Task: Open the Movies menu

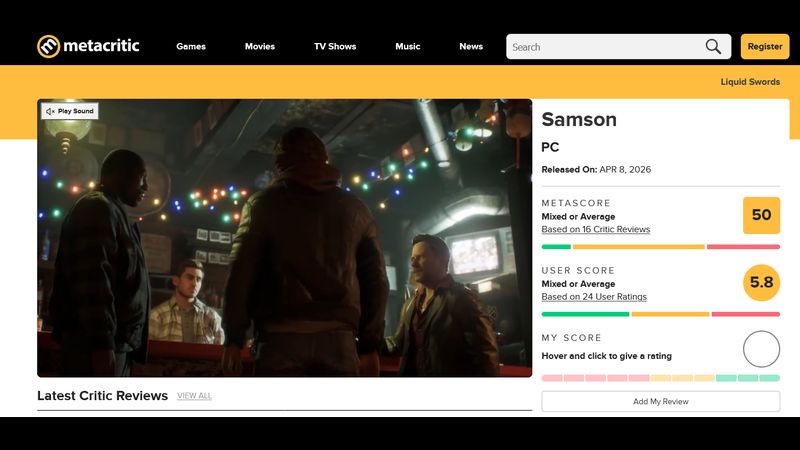Action: (260, 46)
